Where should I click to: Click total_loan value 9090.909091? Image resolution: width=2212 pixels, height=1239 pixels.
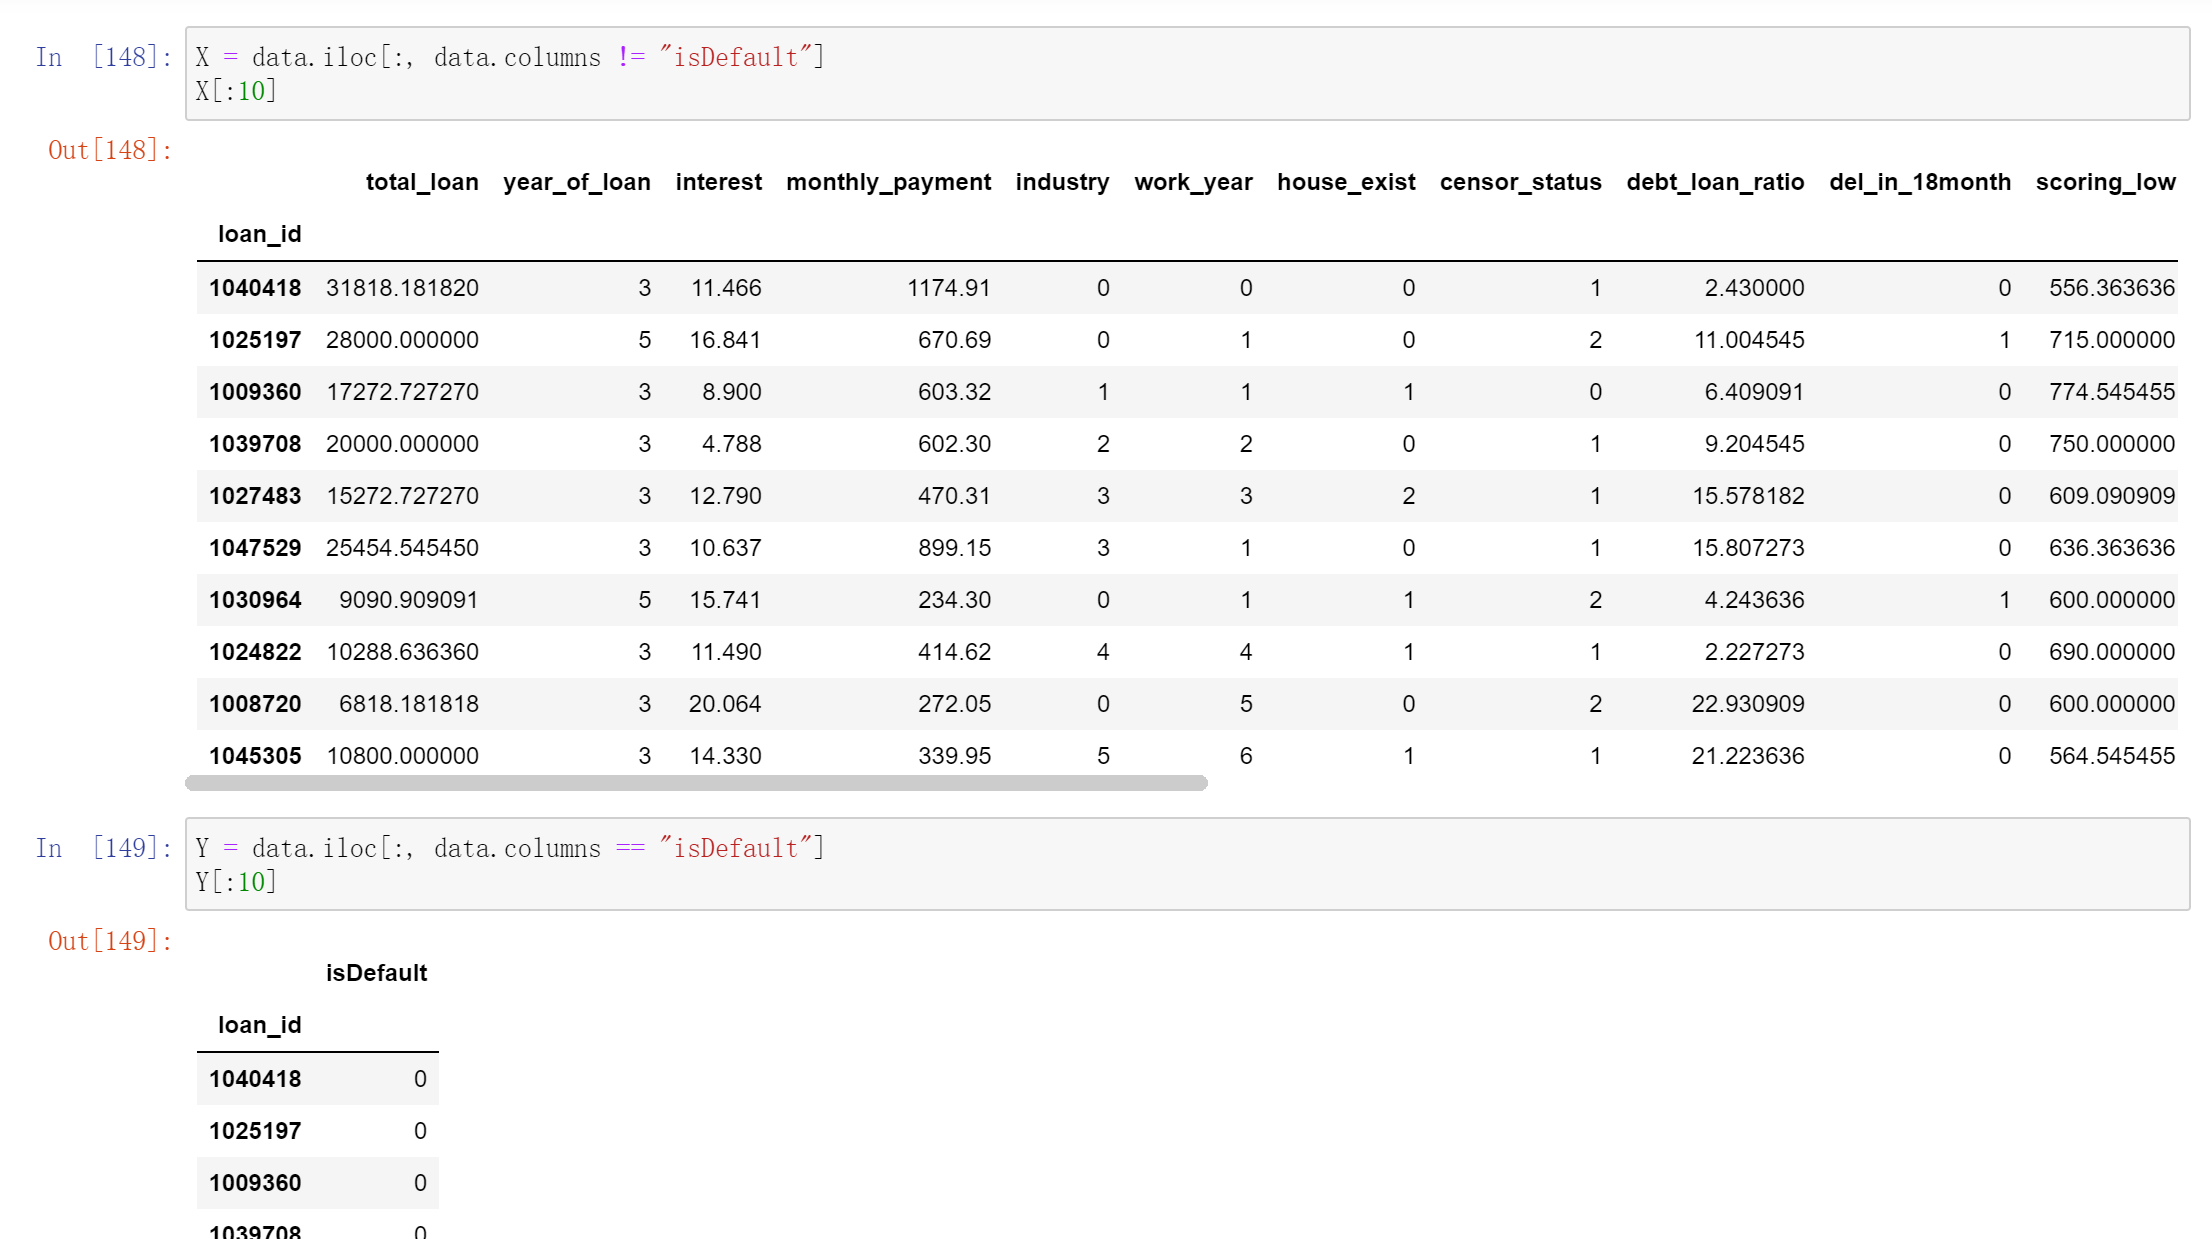click(408, 600)
